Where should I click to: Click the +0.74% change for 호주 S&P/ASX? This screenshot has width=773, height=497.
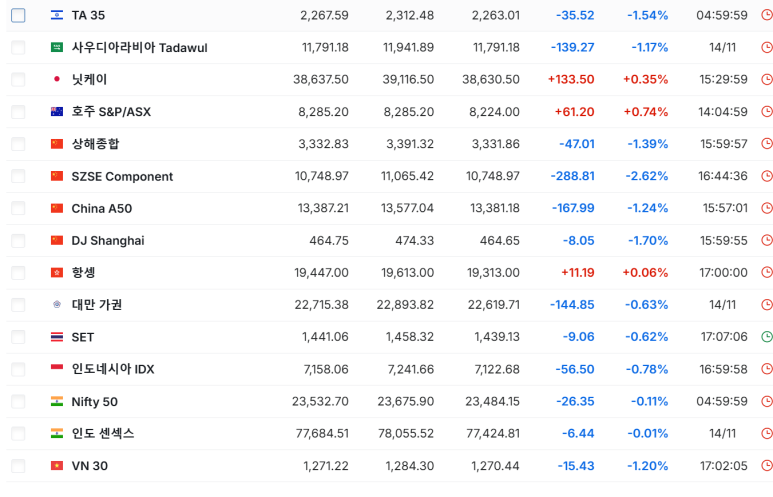click(x=646, y=112)
